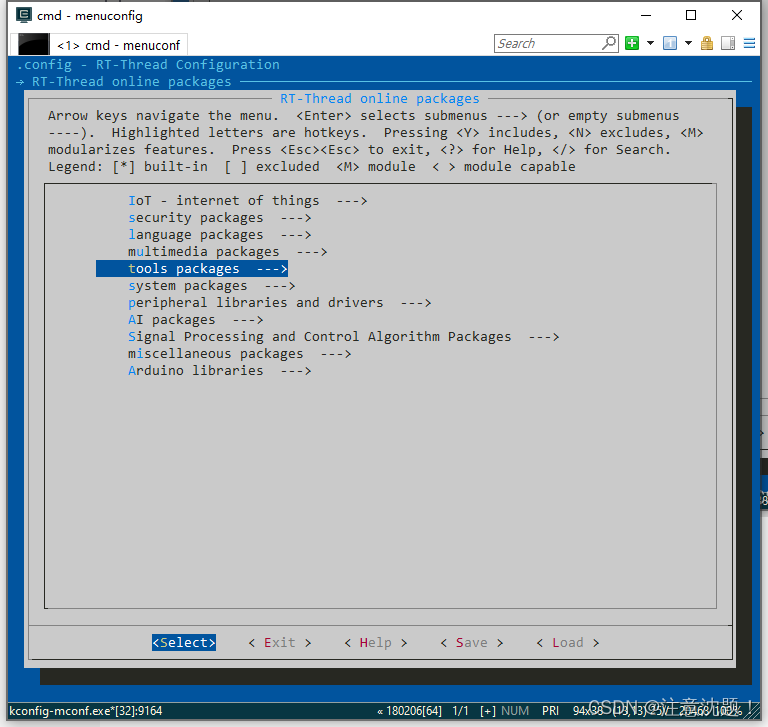Click the '1/1' console counter in status bar

(x=460, y=711)
